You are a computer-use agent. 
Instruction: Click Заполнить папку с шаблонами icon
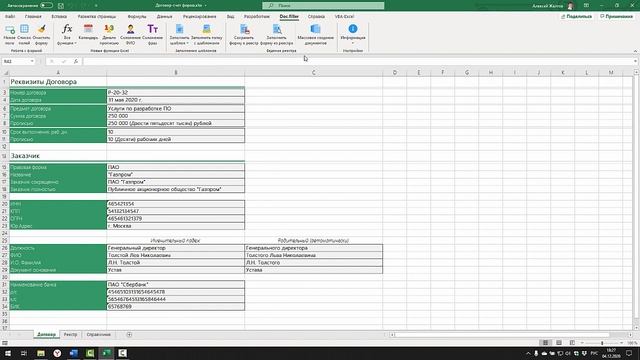click(207, 34)
